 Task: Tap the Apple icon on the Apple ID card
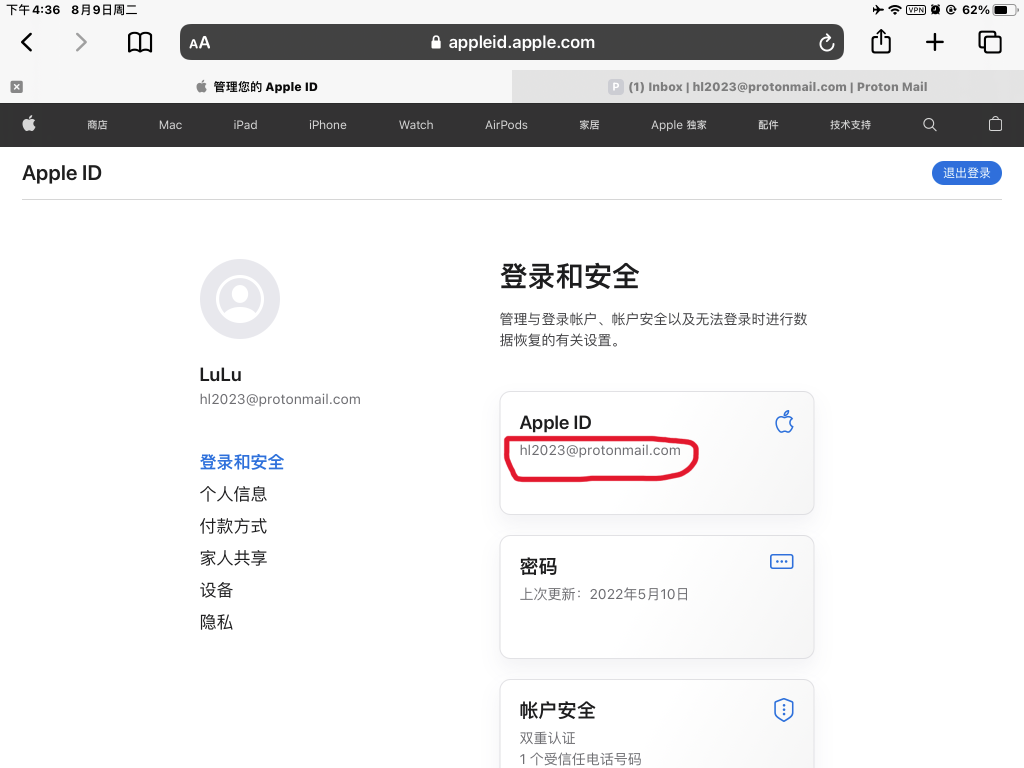[784, 422]
